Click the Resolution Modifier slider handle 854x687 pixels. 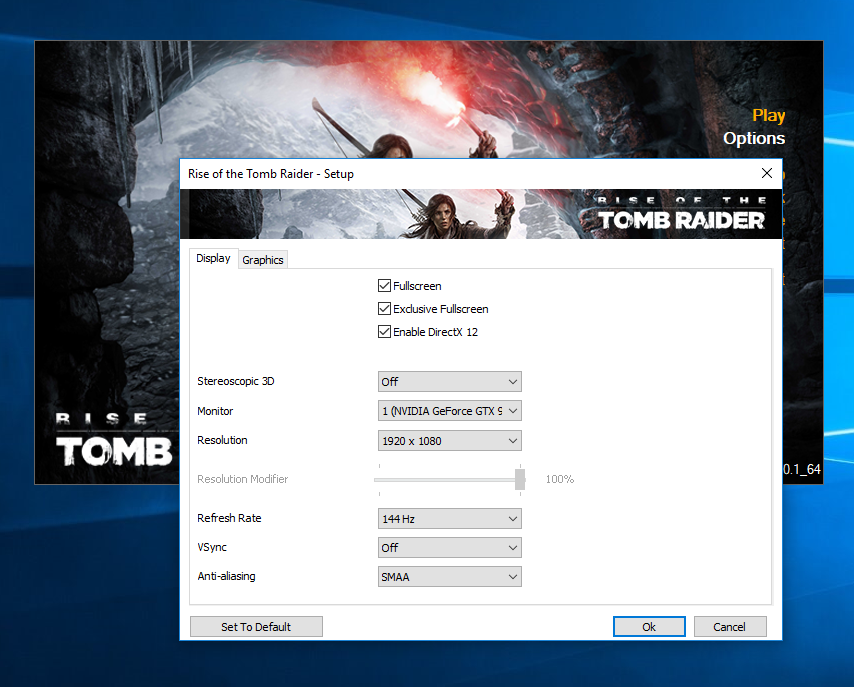click(520, 479)
